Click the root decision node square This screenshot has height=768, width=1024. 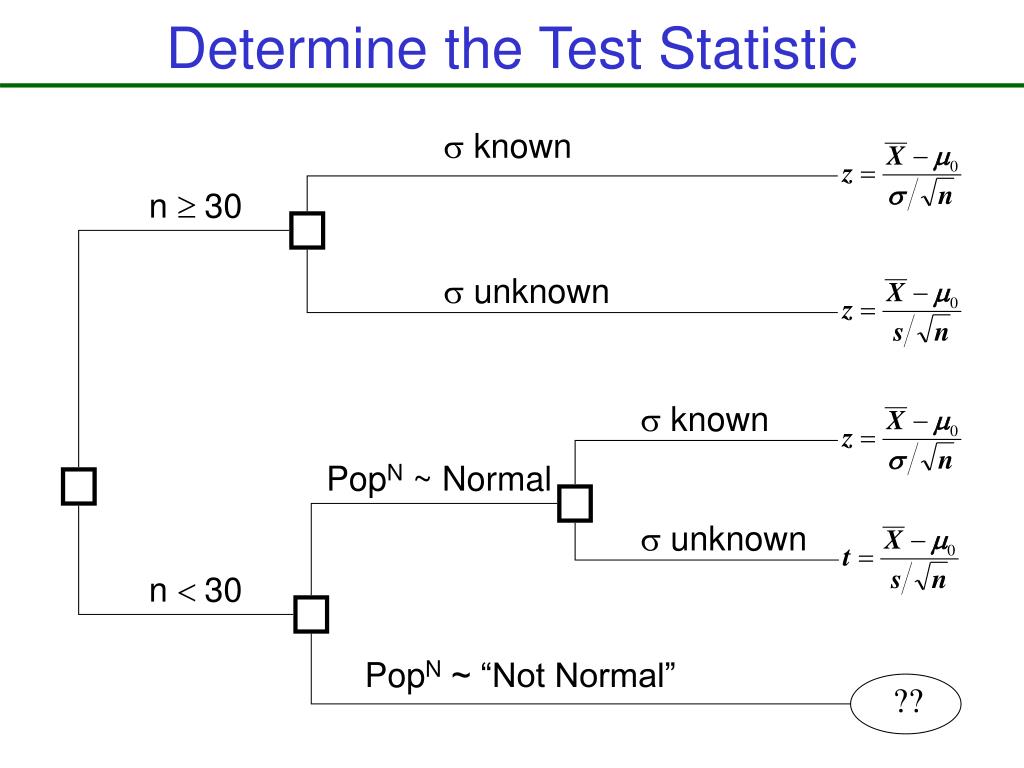(78, 486)
